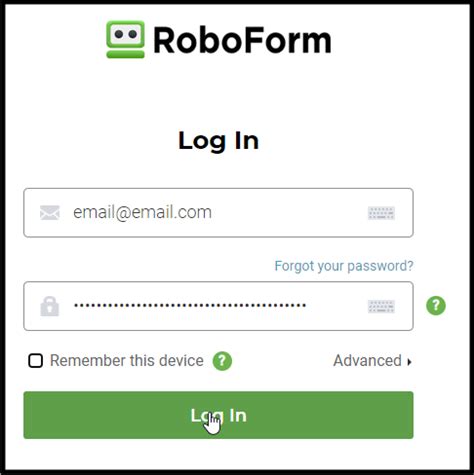Click the Log In page heading
Viewport: 474px width, 475px height.
click(x=219, y=141)
